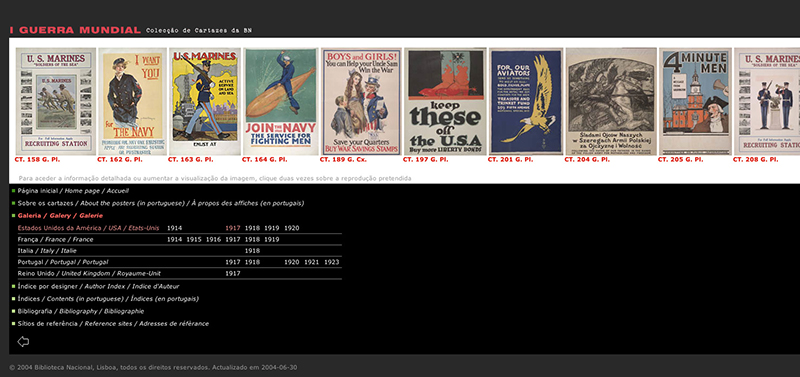The image size is (800, 377).
Task: Open France posters from 1918
Action: [253, 239]
